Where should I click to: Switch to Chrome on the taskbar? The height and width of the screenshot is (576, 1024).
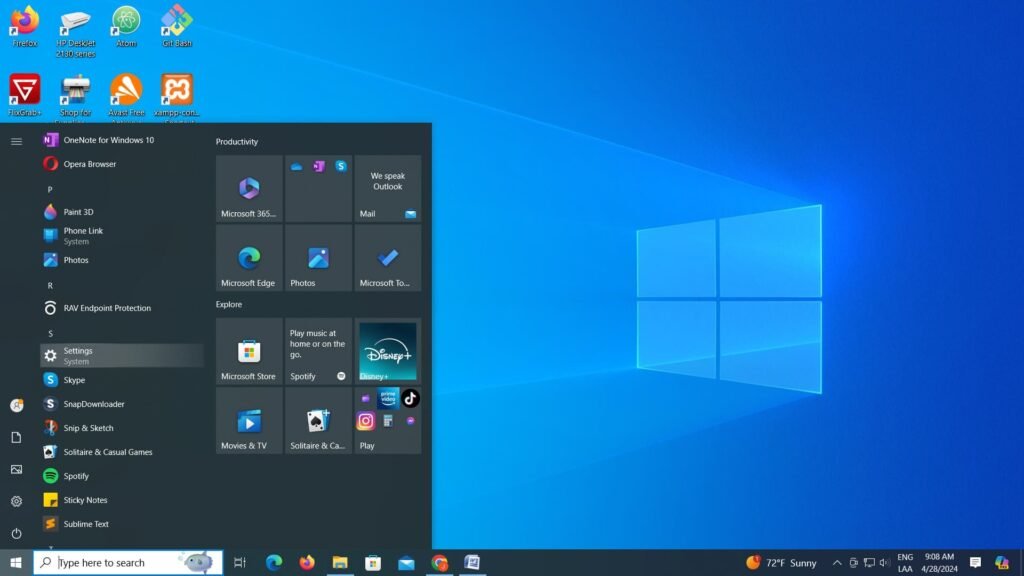(439, 562)
